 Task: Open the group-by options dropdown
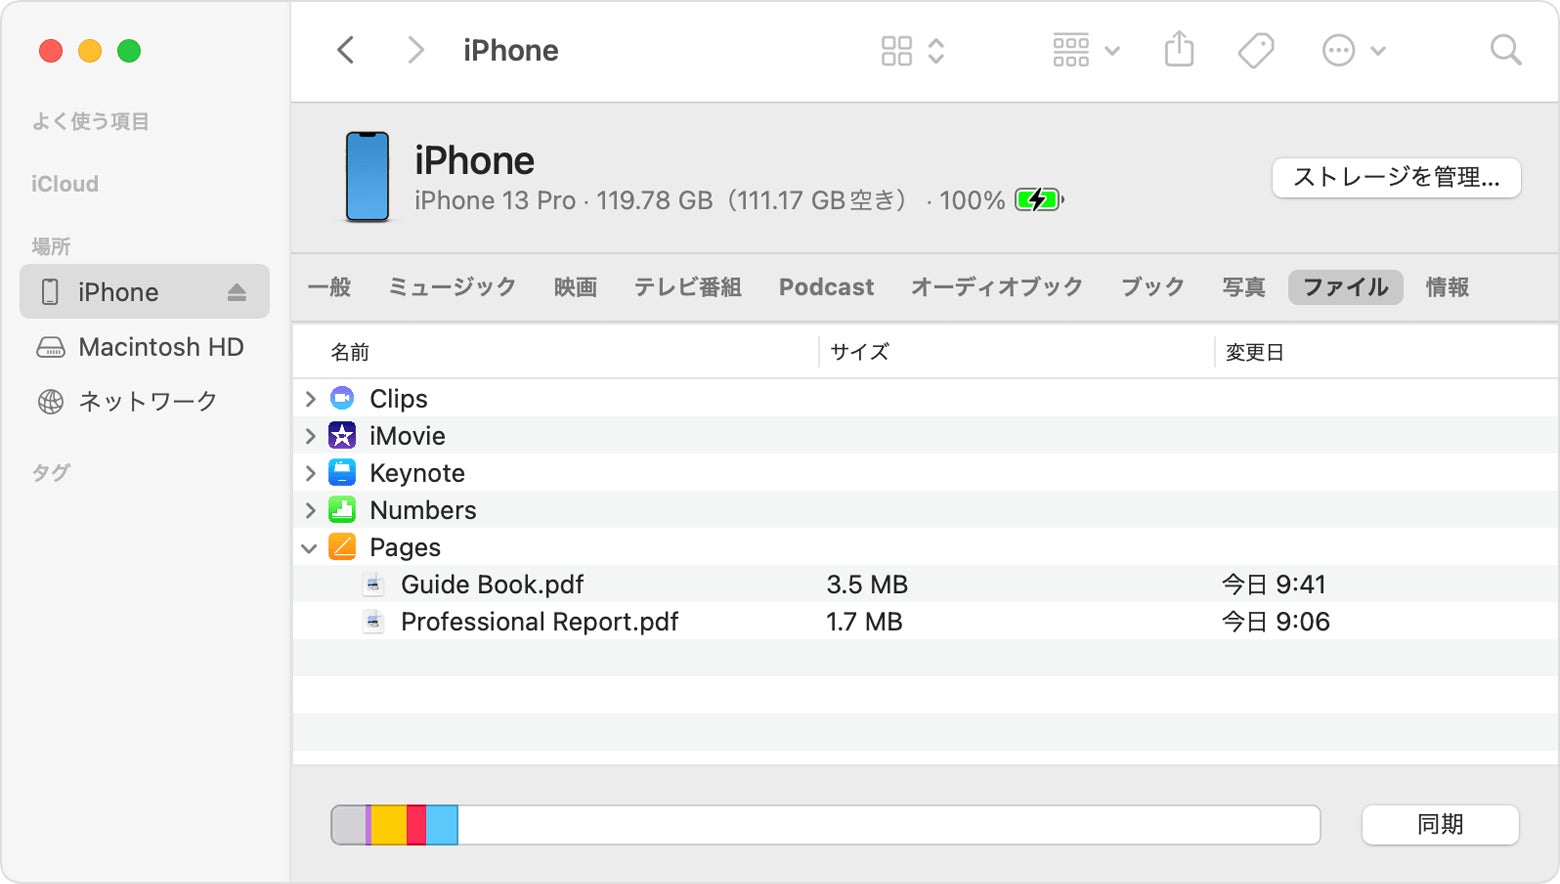[1086, 50]
